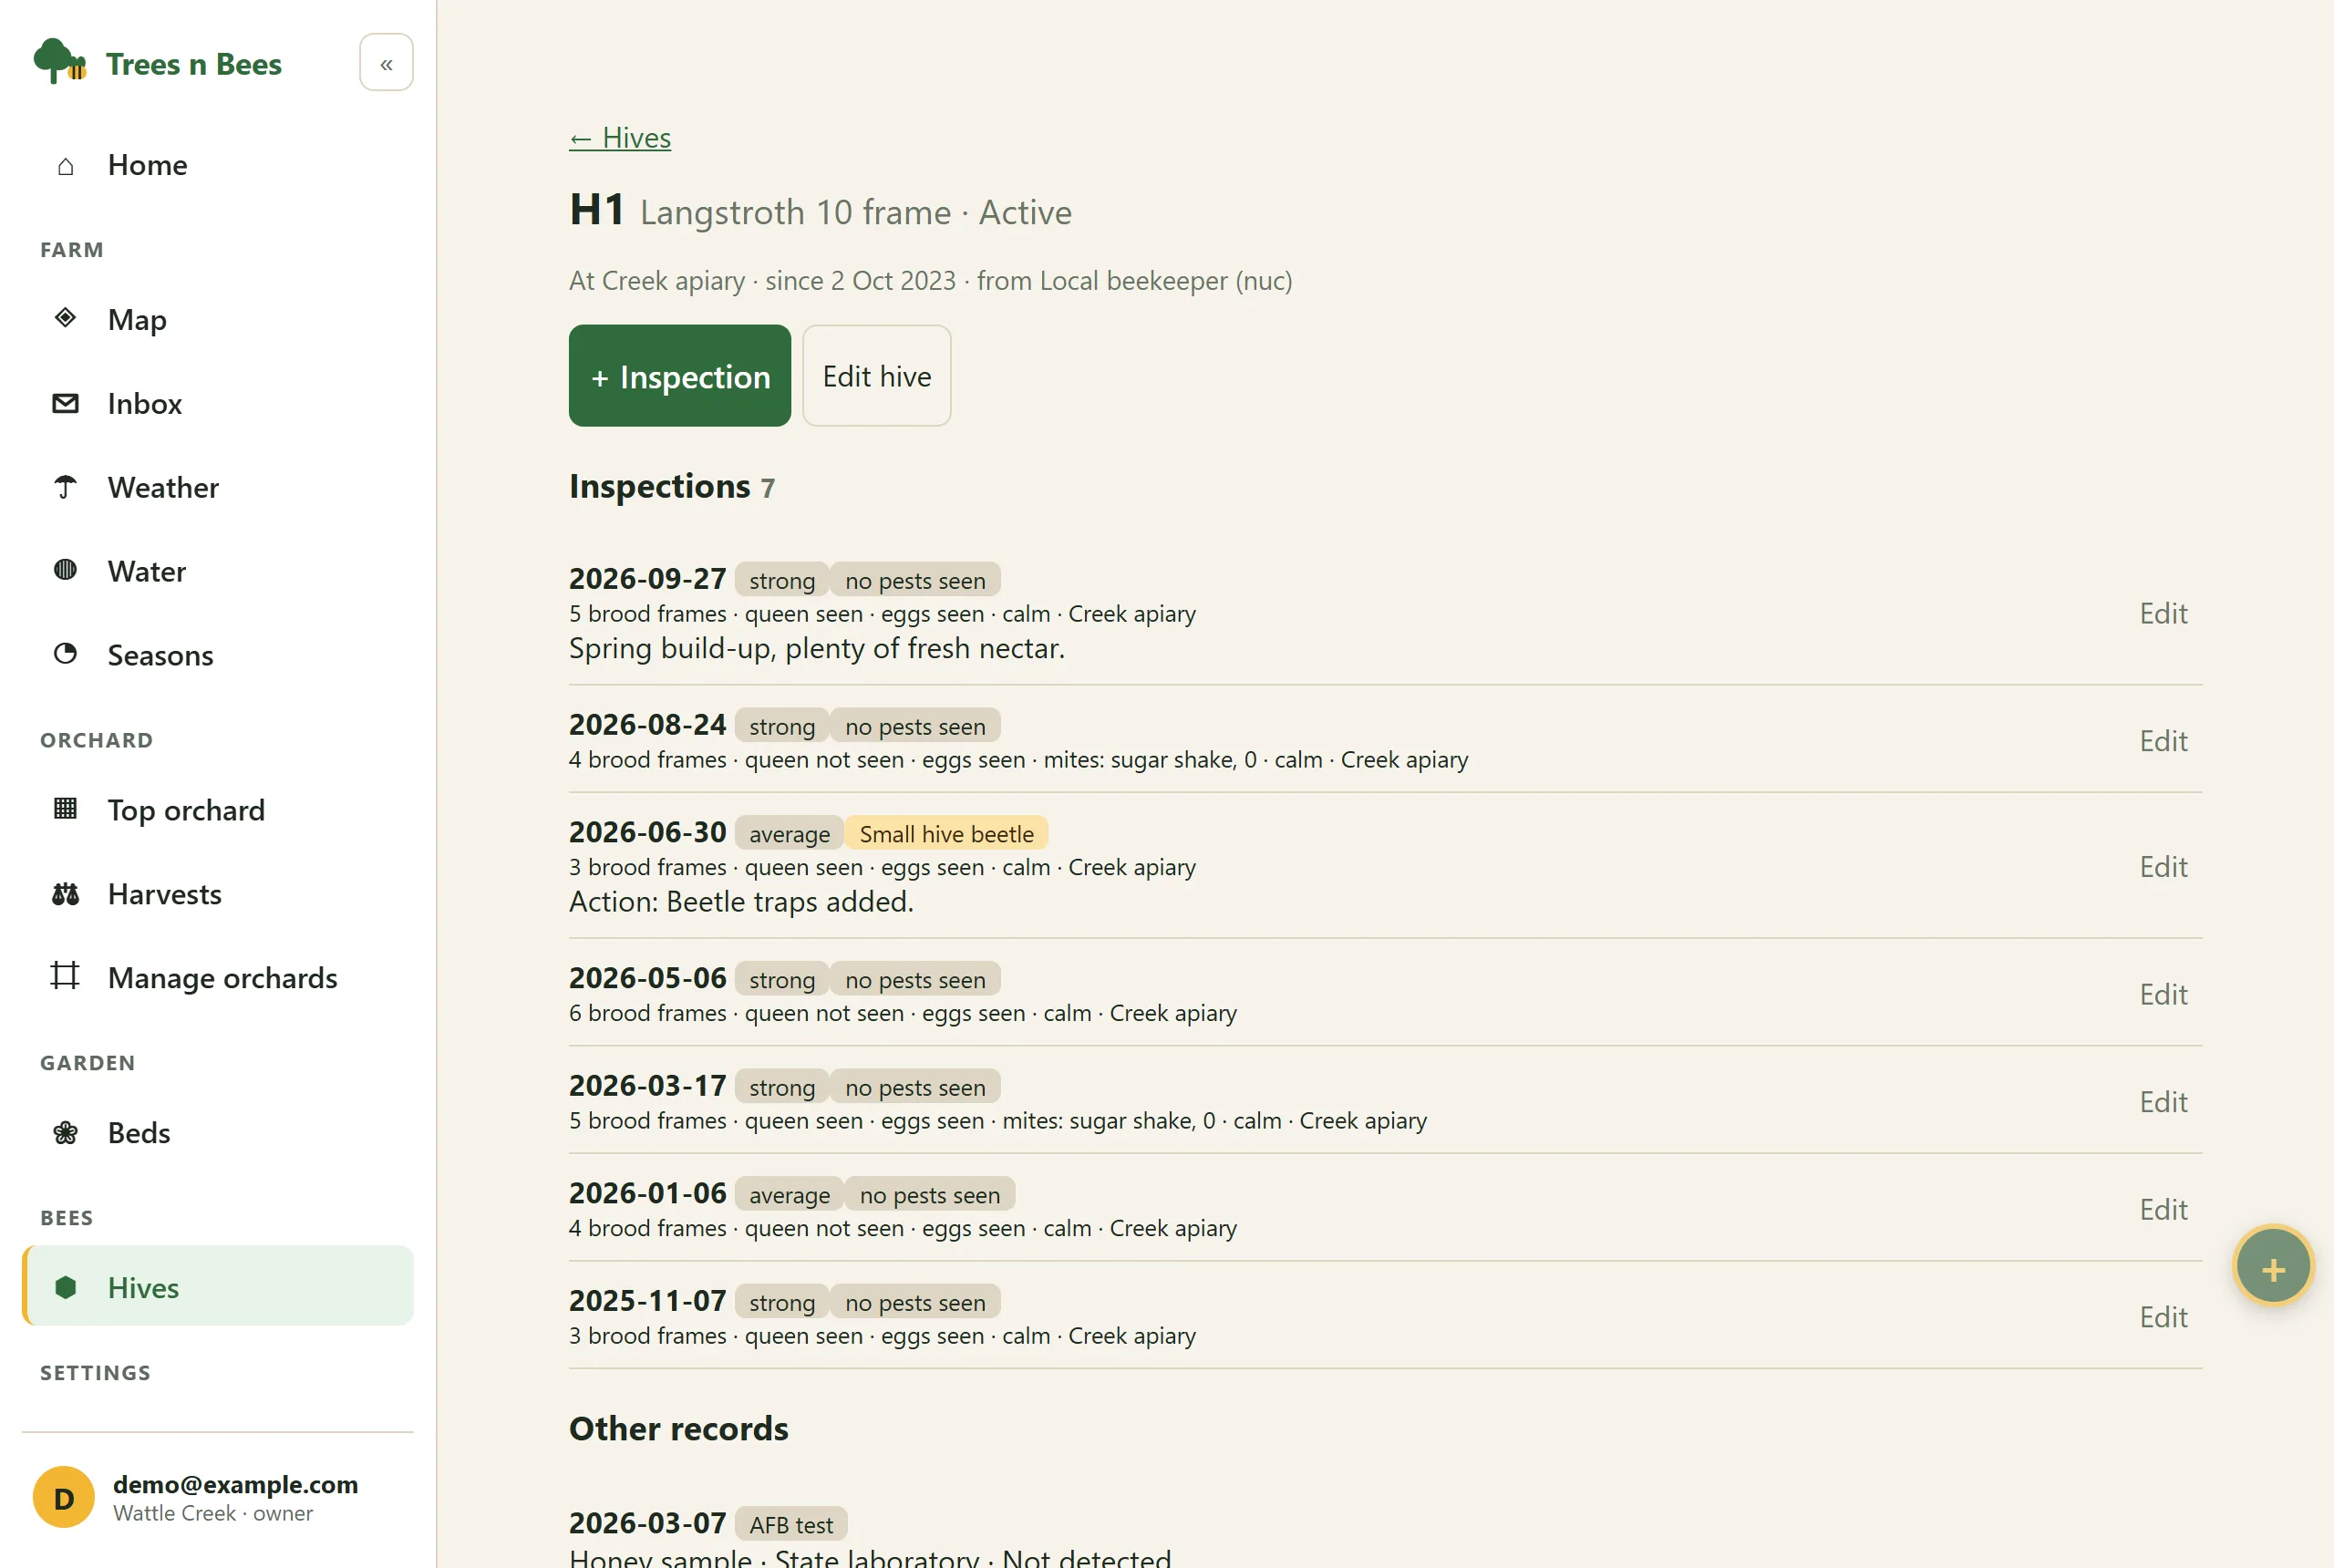Image resolution: width=2334 pixels, height=1568 pixels.
Task: Click the 2026-03-07 record date
Action: click(x=647, y=1523)
